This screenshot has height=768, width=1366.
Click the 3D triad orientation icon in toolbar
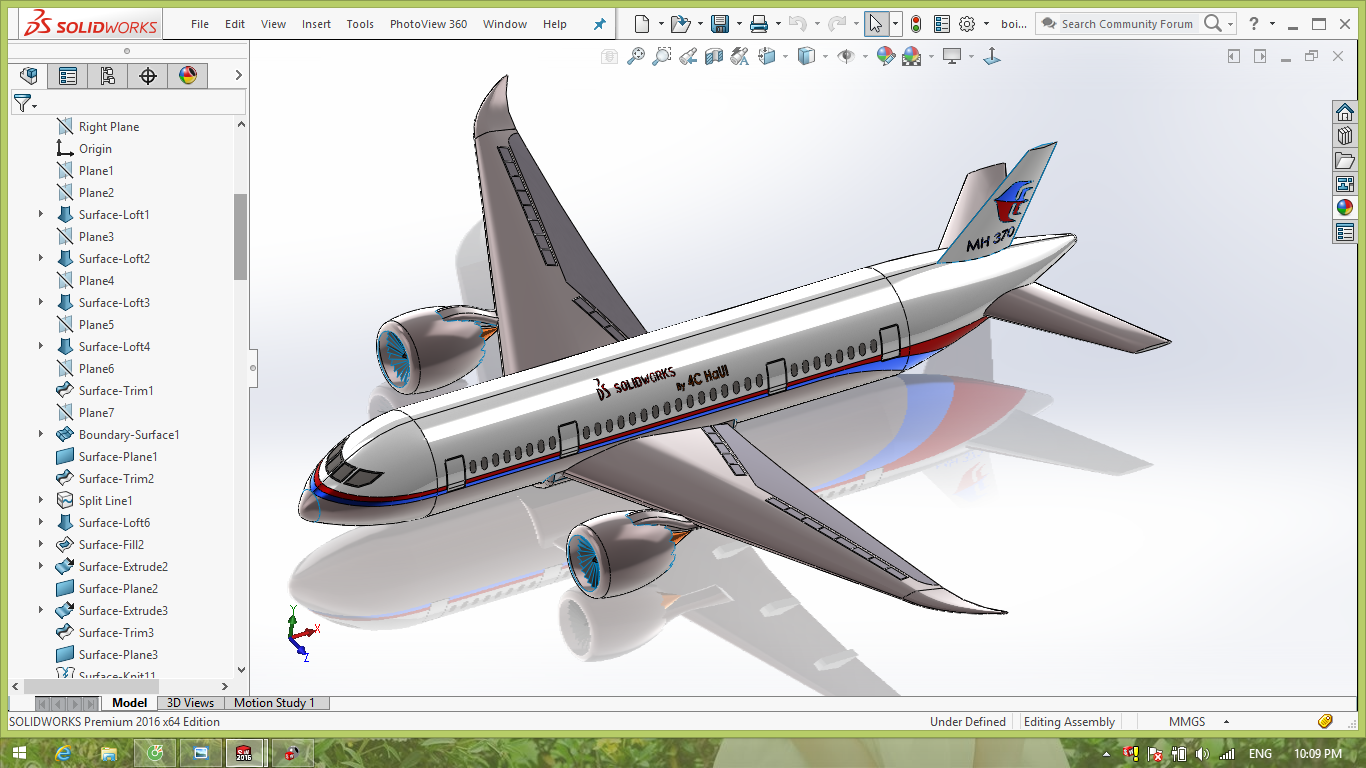pos(991,57)
